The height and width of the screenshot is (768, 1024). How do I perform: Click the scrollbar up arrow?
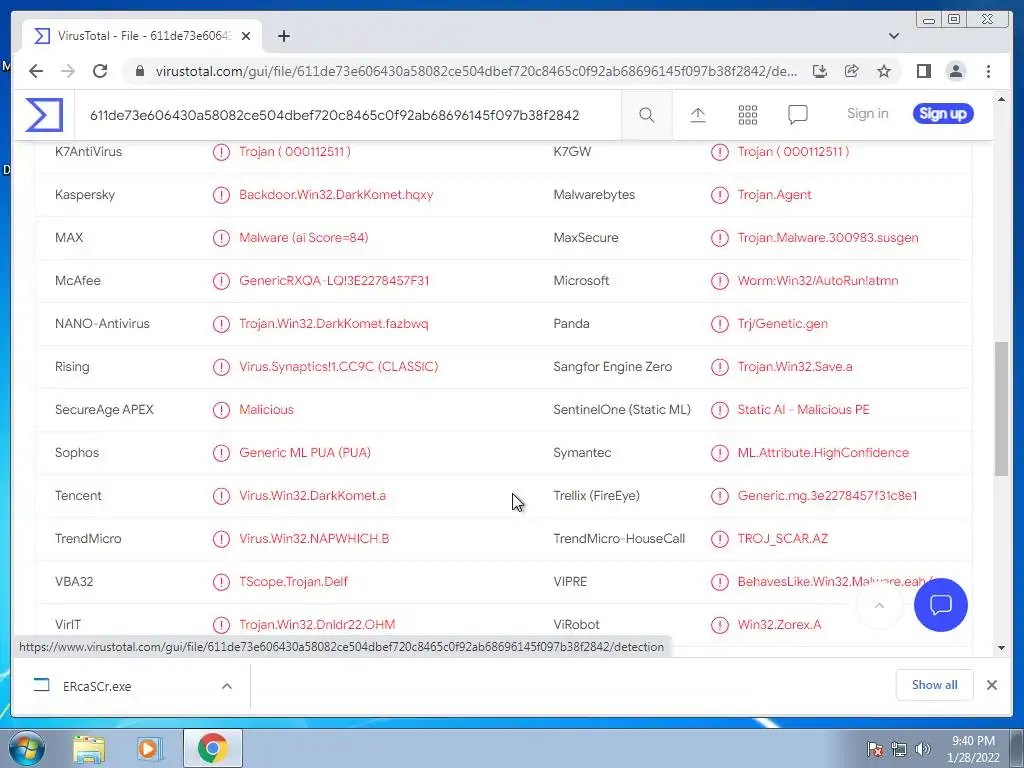click(x=1001, y=99)
